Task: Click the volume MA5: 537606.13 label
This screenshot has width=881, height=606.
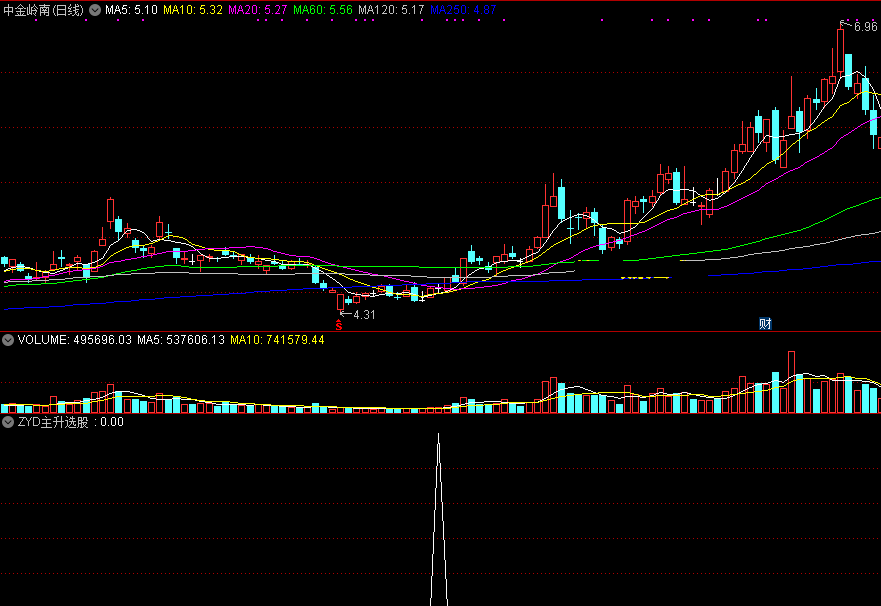Action: click(181, 340)
